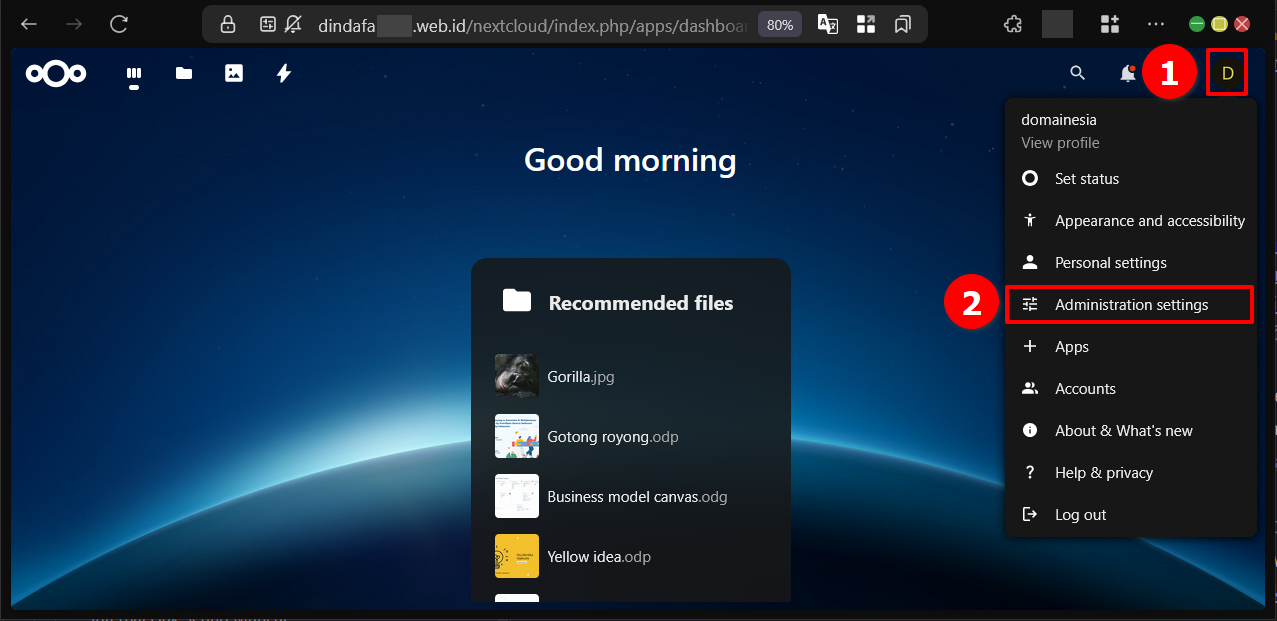Open Apps from user menu
1277x621 pixels.
click(1071, 347)
